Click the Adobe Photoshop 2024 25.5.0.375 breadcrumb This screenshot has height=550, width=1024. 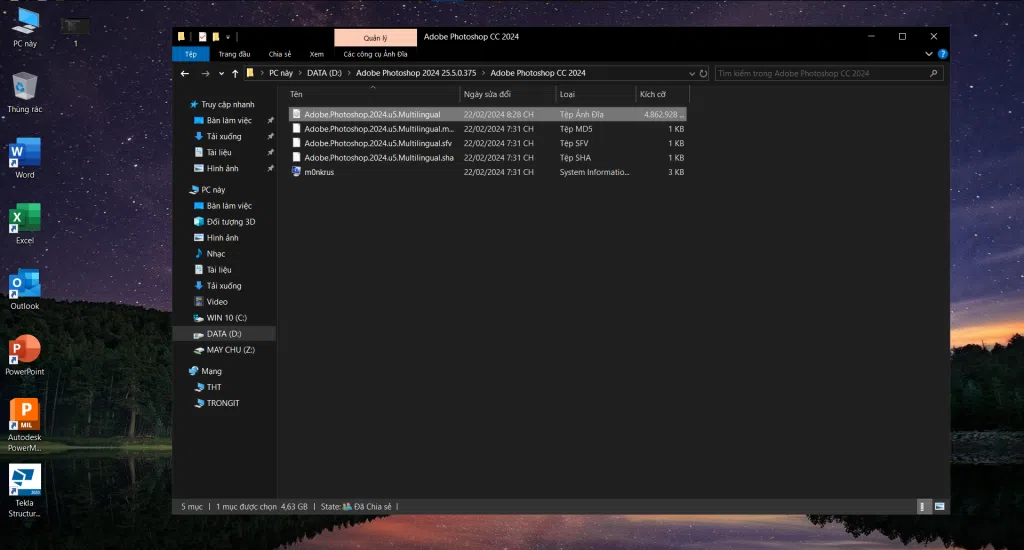(x=416, y=73)
